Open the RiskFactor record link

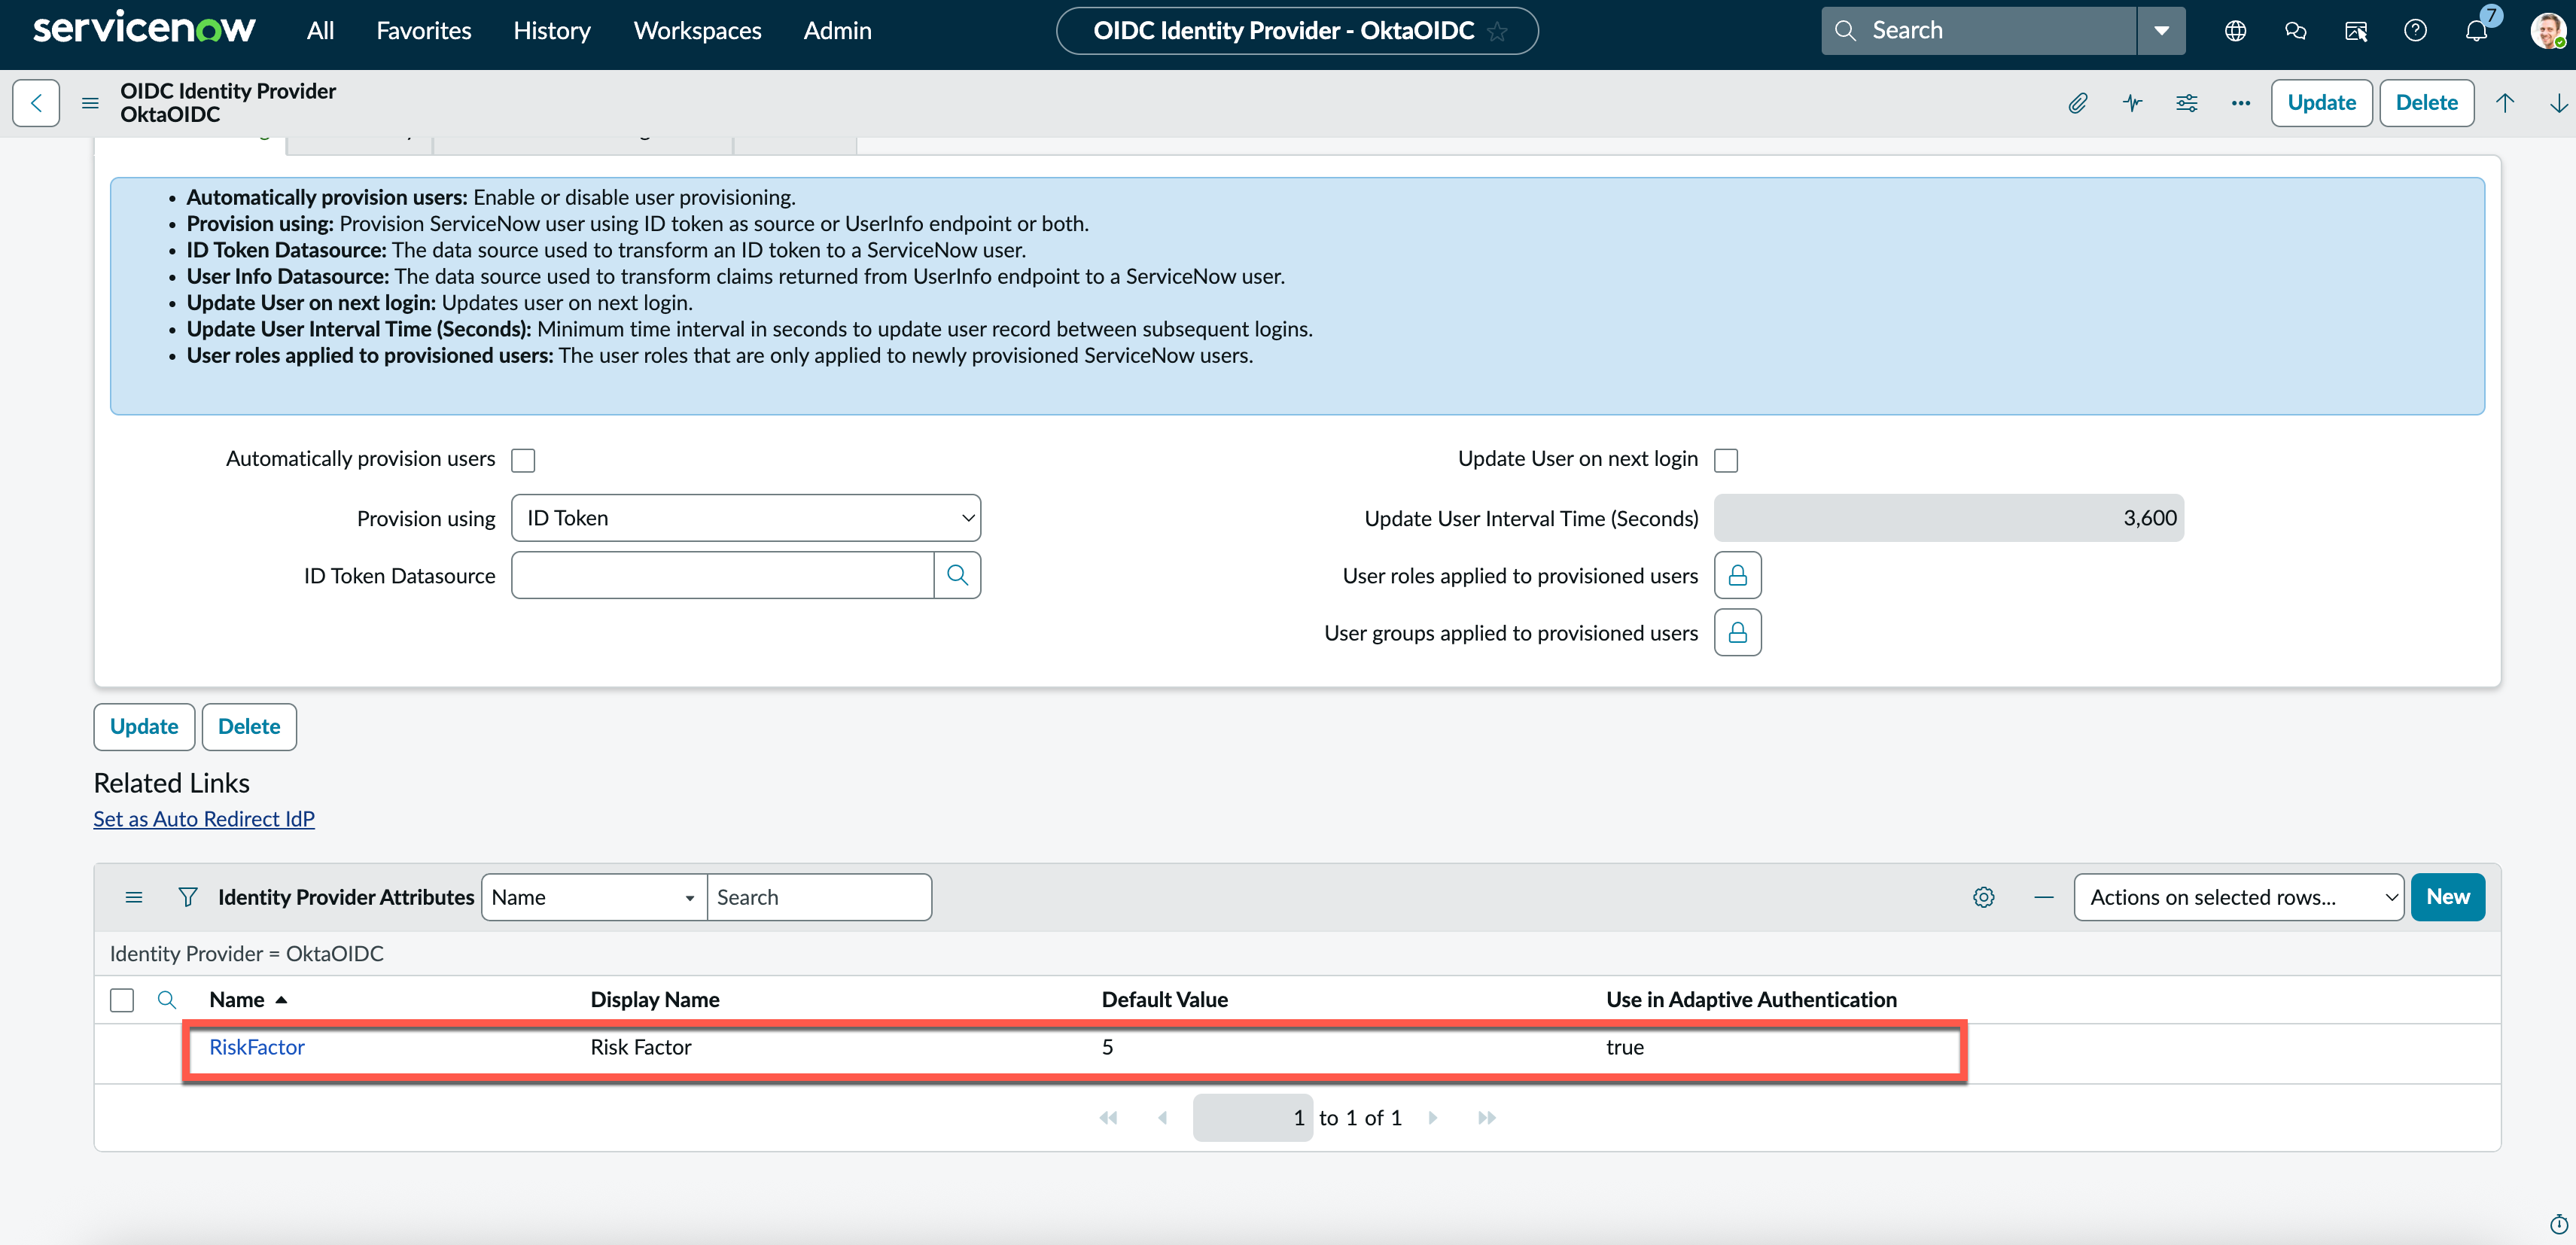click(257, 1047)
